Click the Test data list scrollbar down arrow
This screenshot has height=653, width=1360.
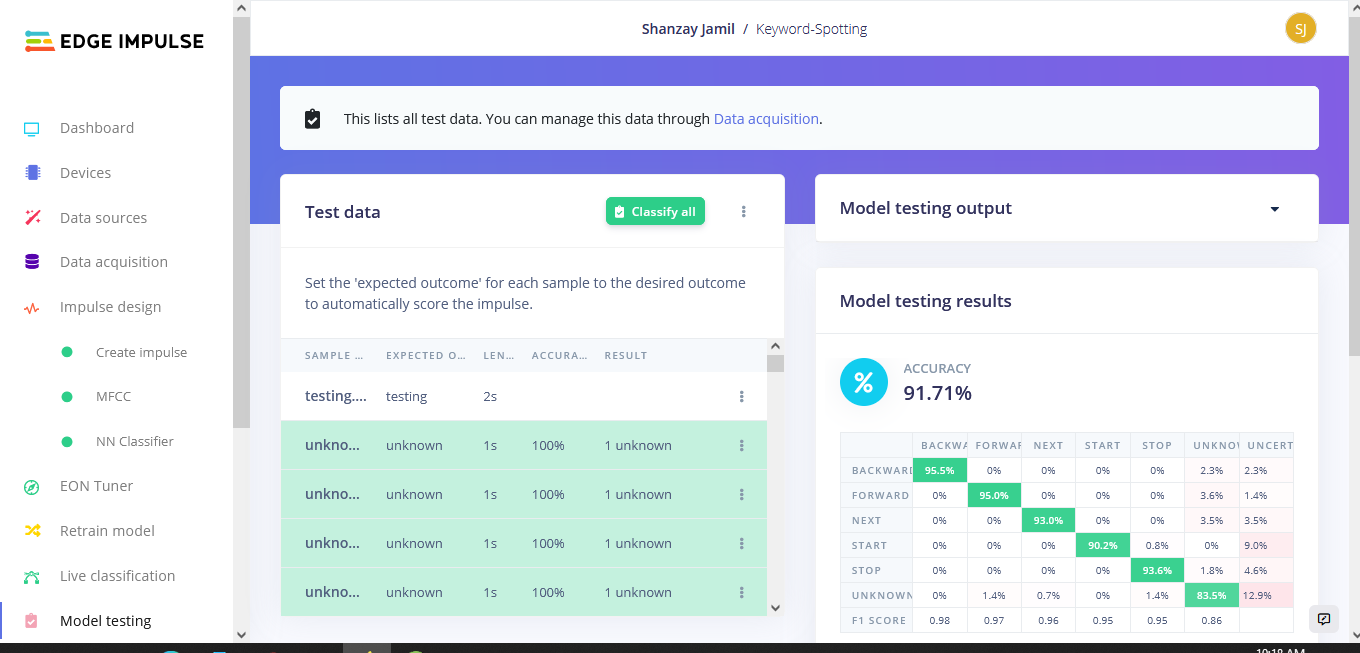tap(775, 607)
